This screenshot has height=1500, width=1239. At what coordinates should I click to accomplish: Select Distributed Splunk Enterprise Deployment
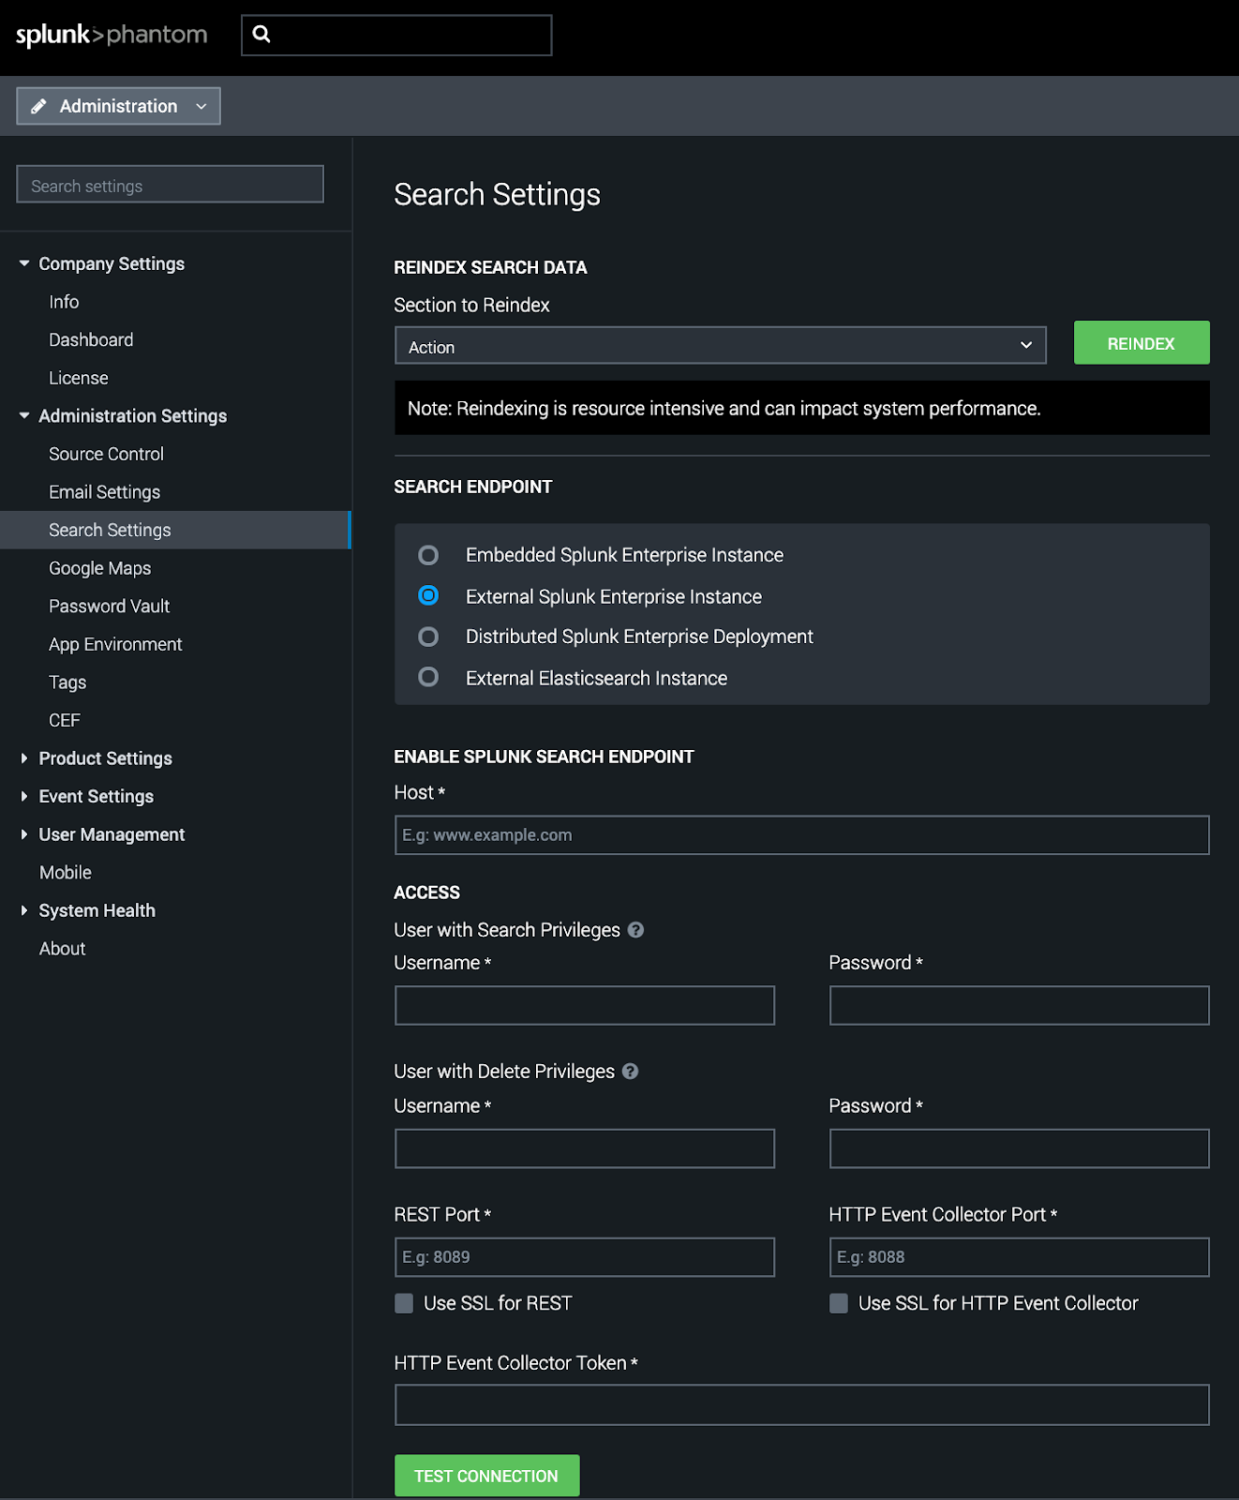429,636
